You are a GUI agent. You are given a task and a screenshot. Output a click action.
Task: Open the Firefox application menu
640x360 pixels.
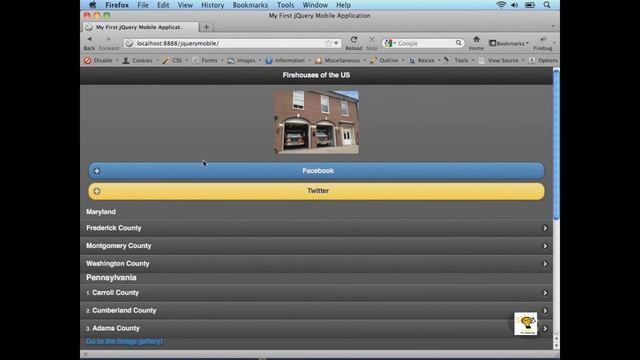coord(117,5)
